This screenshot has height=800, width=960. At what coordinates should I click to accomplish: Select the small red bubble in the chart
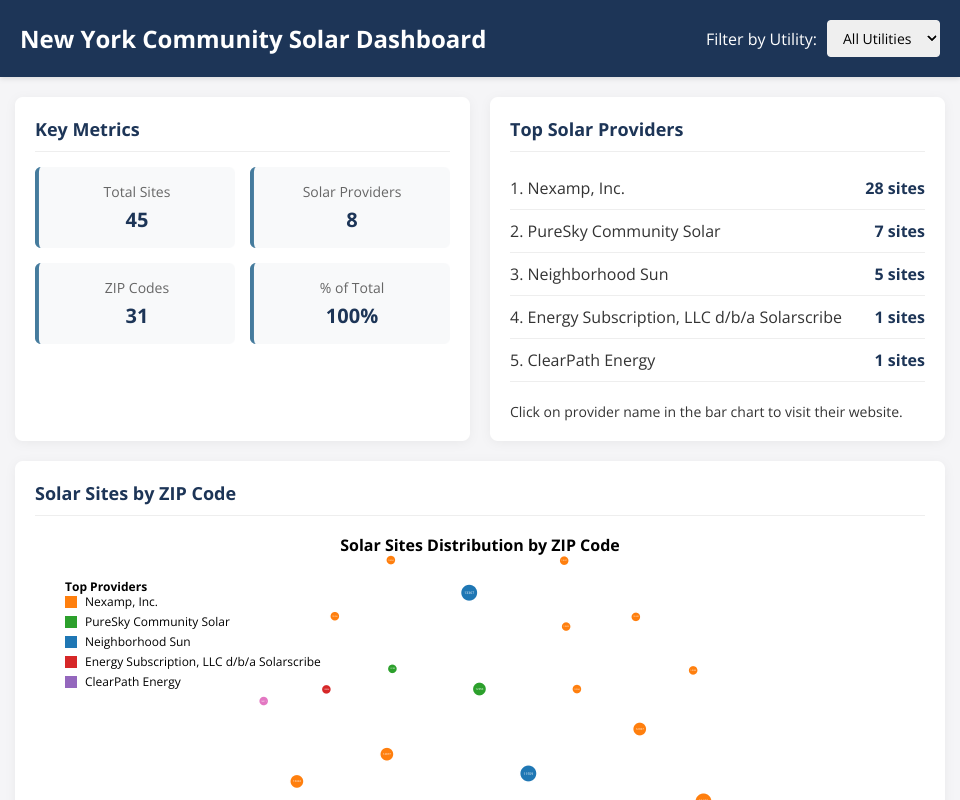326,689
